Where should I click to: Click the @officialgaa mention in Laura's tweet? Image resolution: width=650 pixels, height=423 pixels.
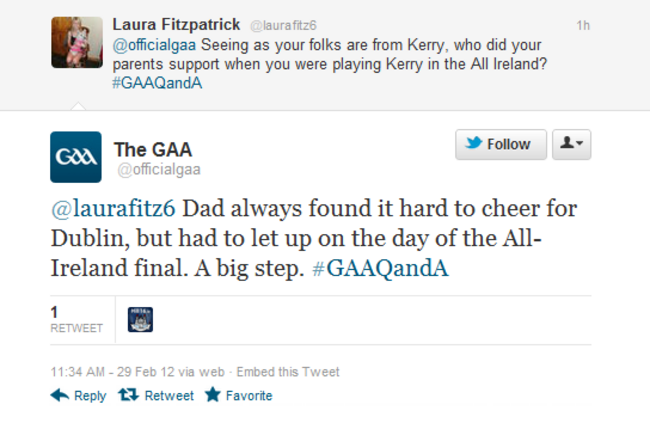(154, 44)
